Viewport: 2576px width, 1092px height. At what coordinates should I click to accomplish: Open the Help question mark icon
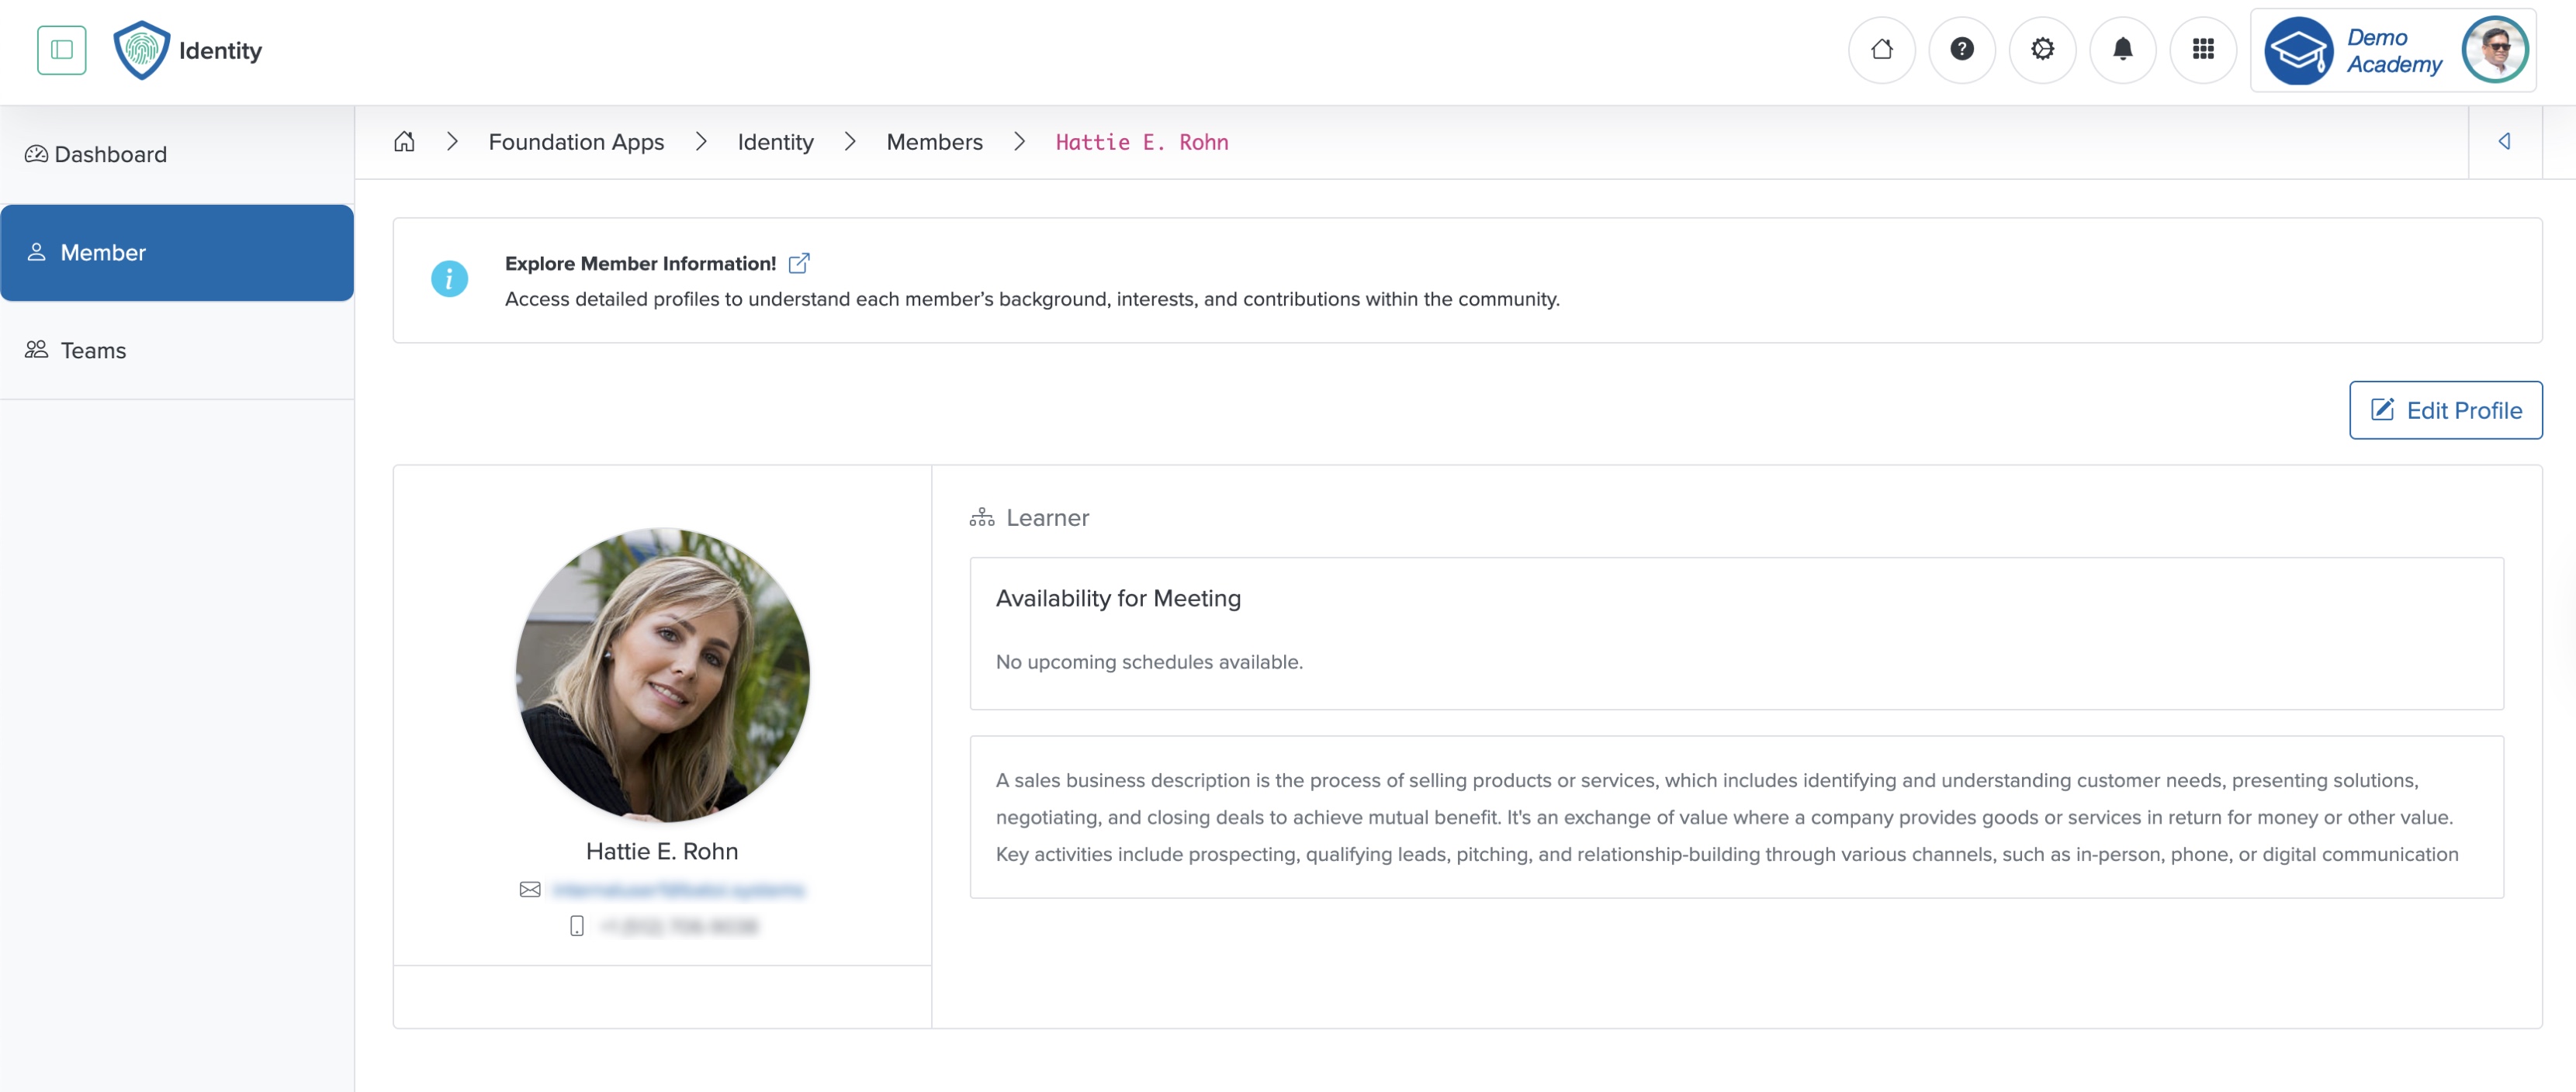coord(1962,49)
